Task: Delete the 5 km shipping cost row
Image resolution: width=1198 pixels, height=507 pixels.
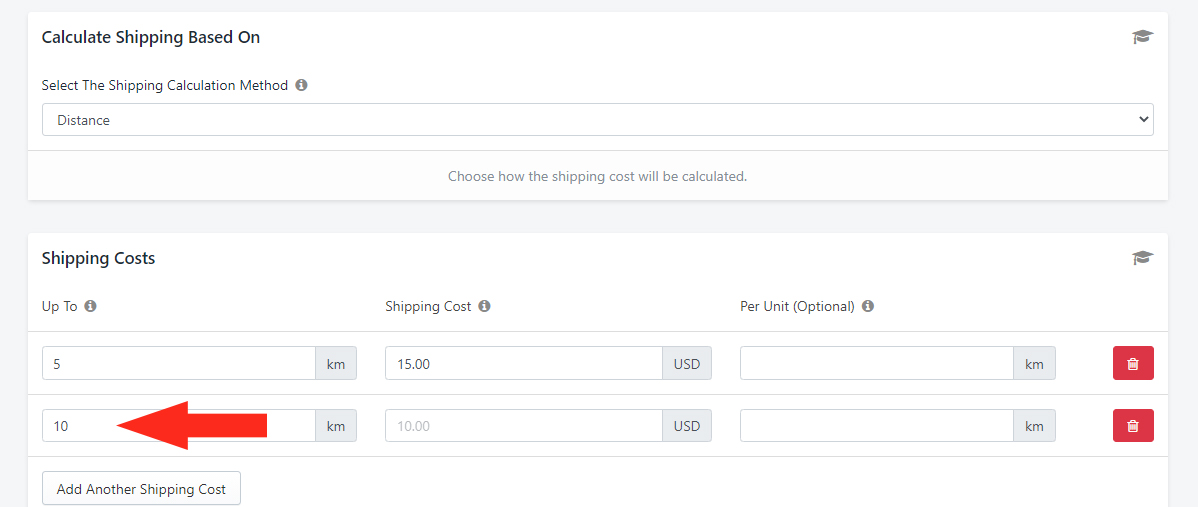Action: click(x=1132, y=364)
